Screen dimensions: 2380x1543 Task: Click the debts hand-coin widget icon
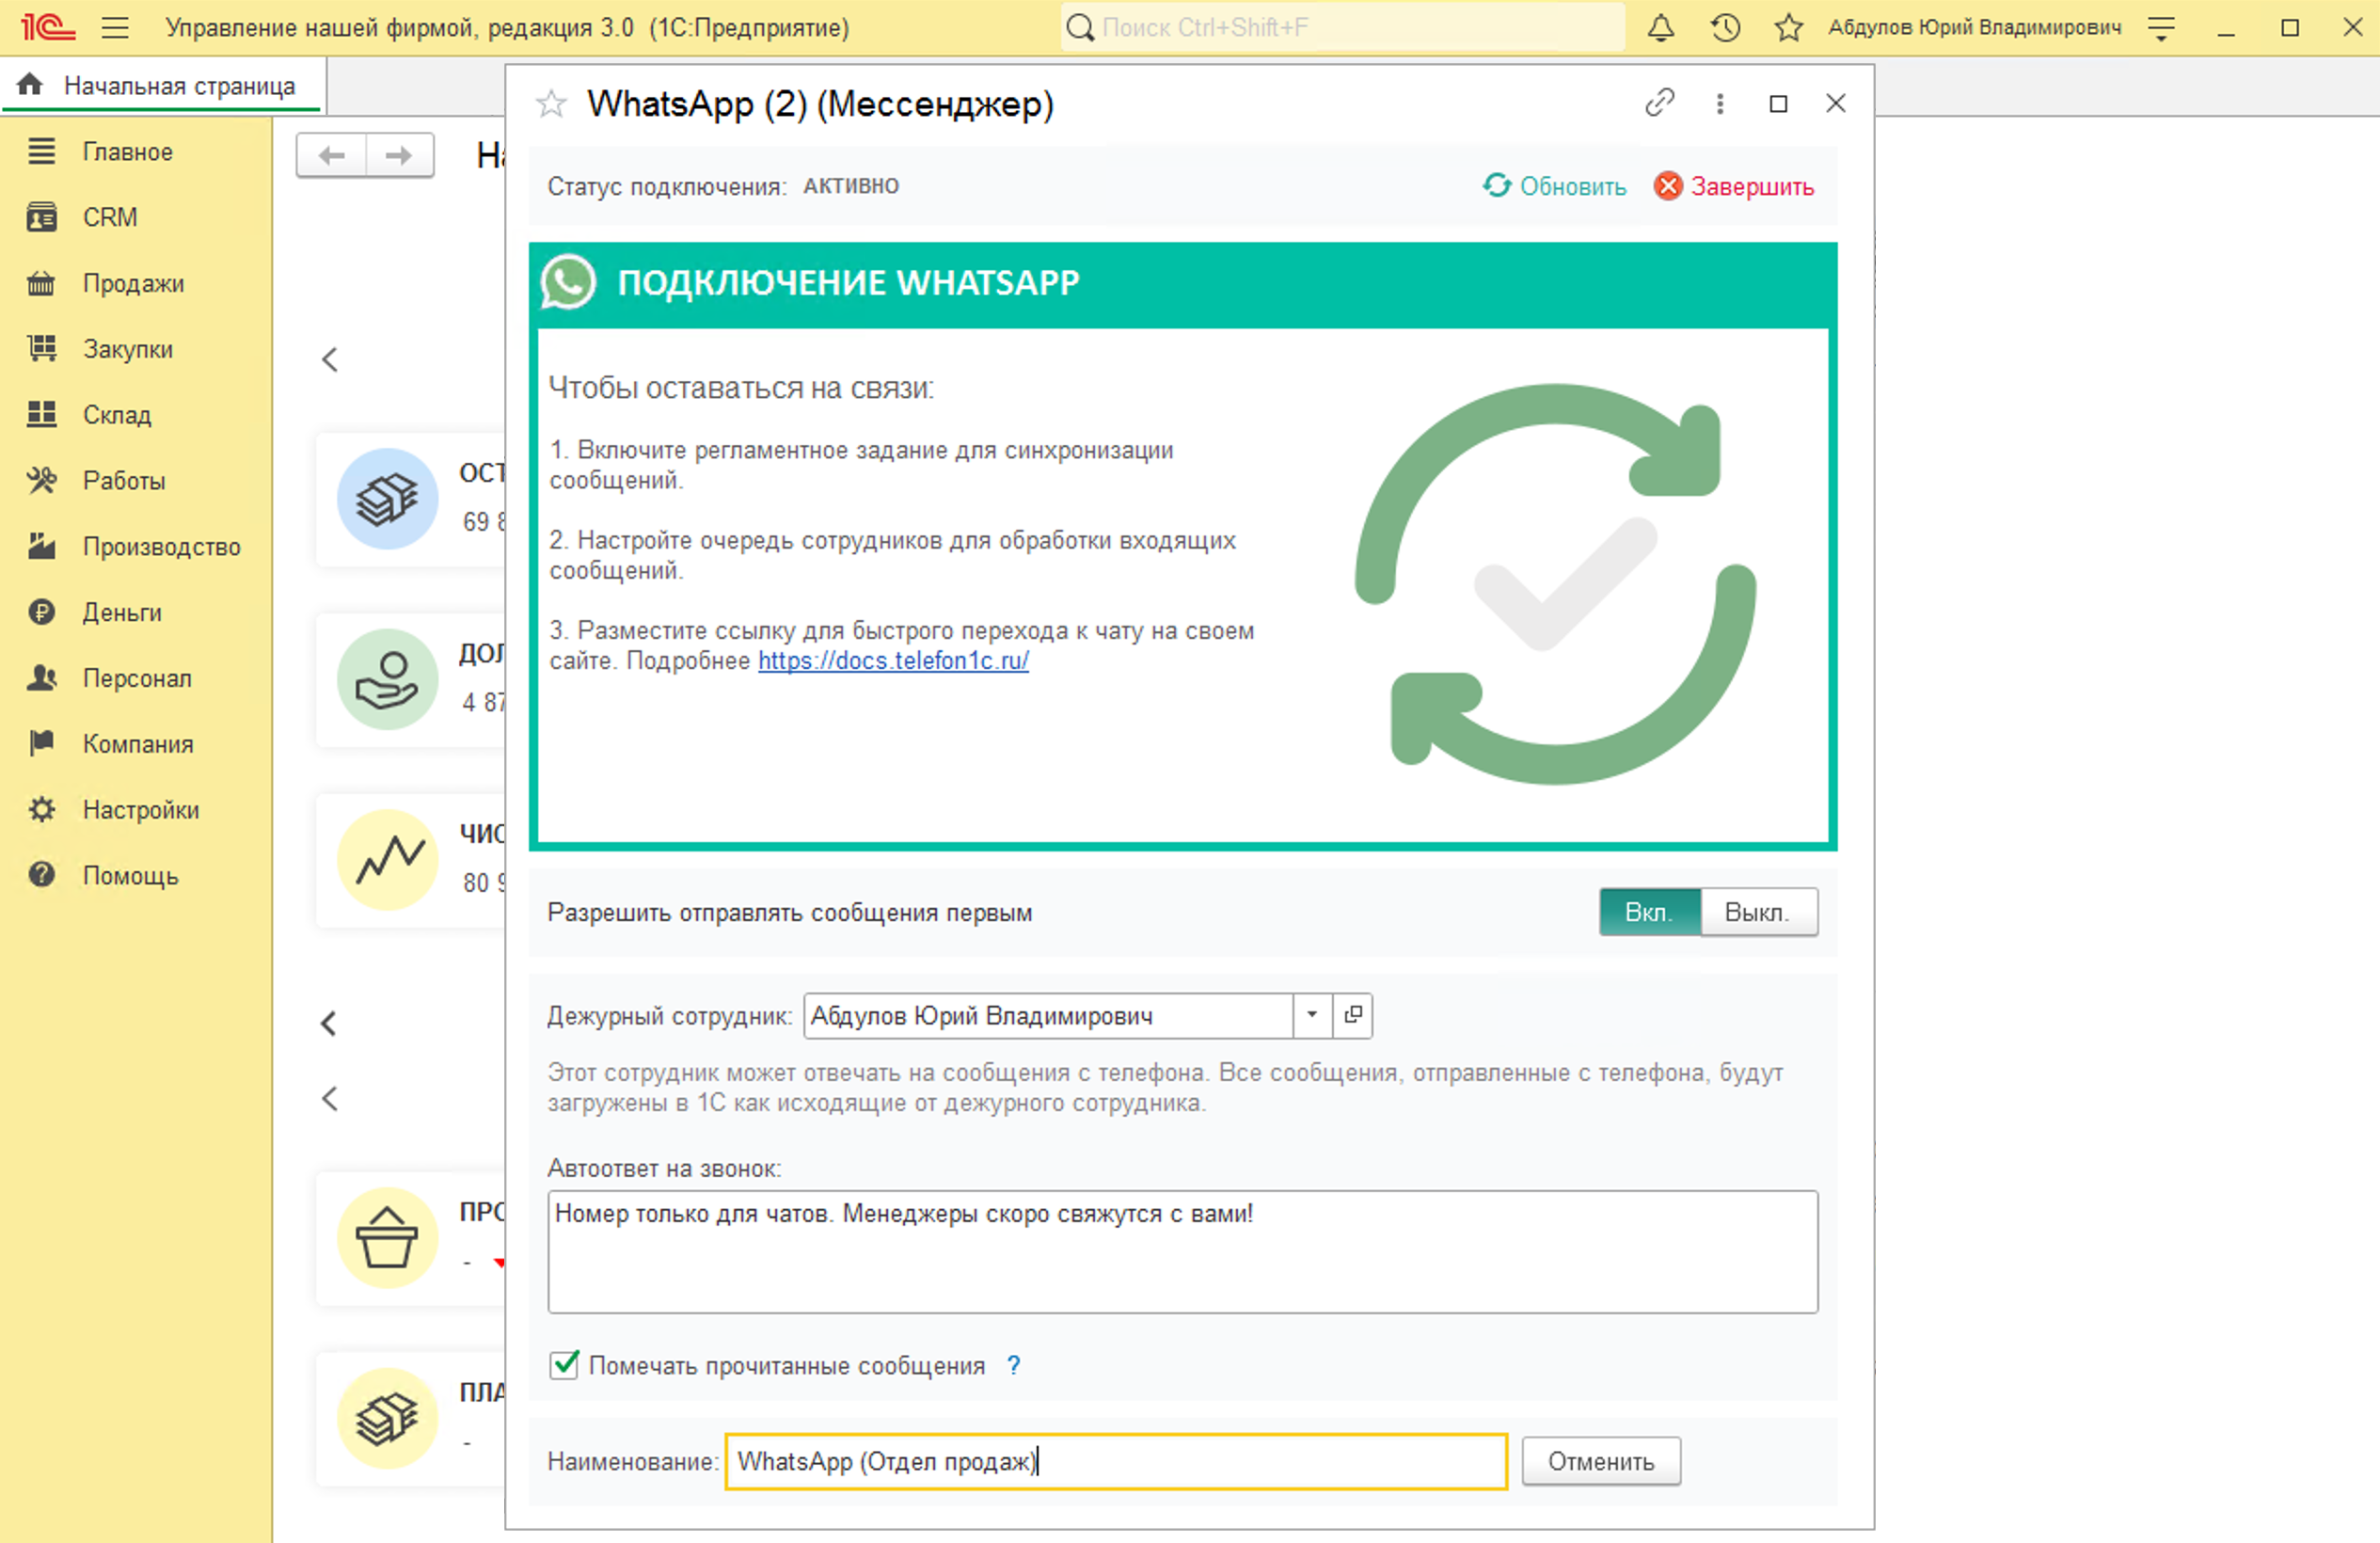pyautogui.click(x=388, y=679)
